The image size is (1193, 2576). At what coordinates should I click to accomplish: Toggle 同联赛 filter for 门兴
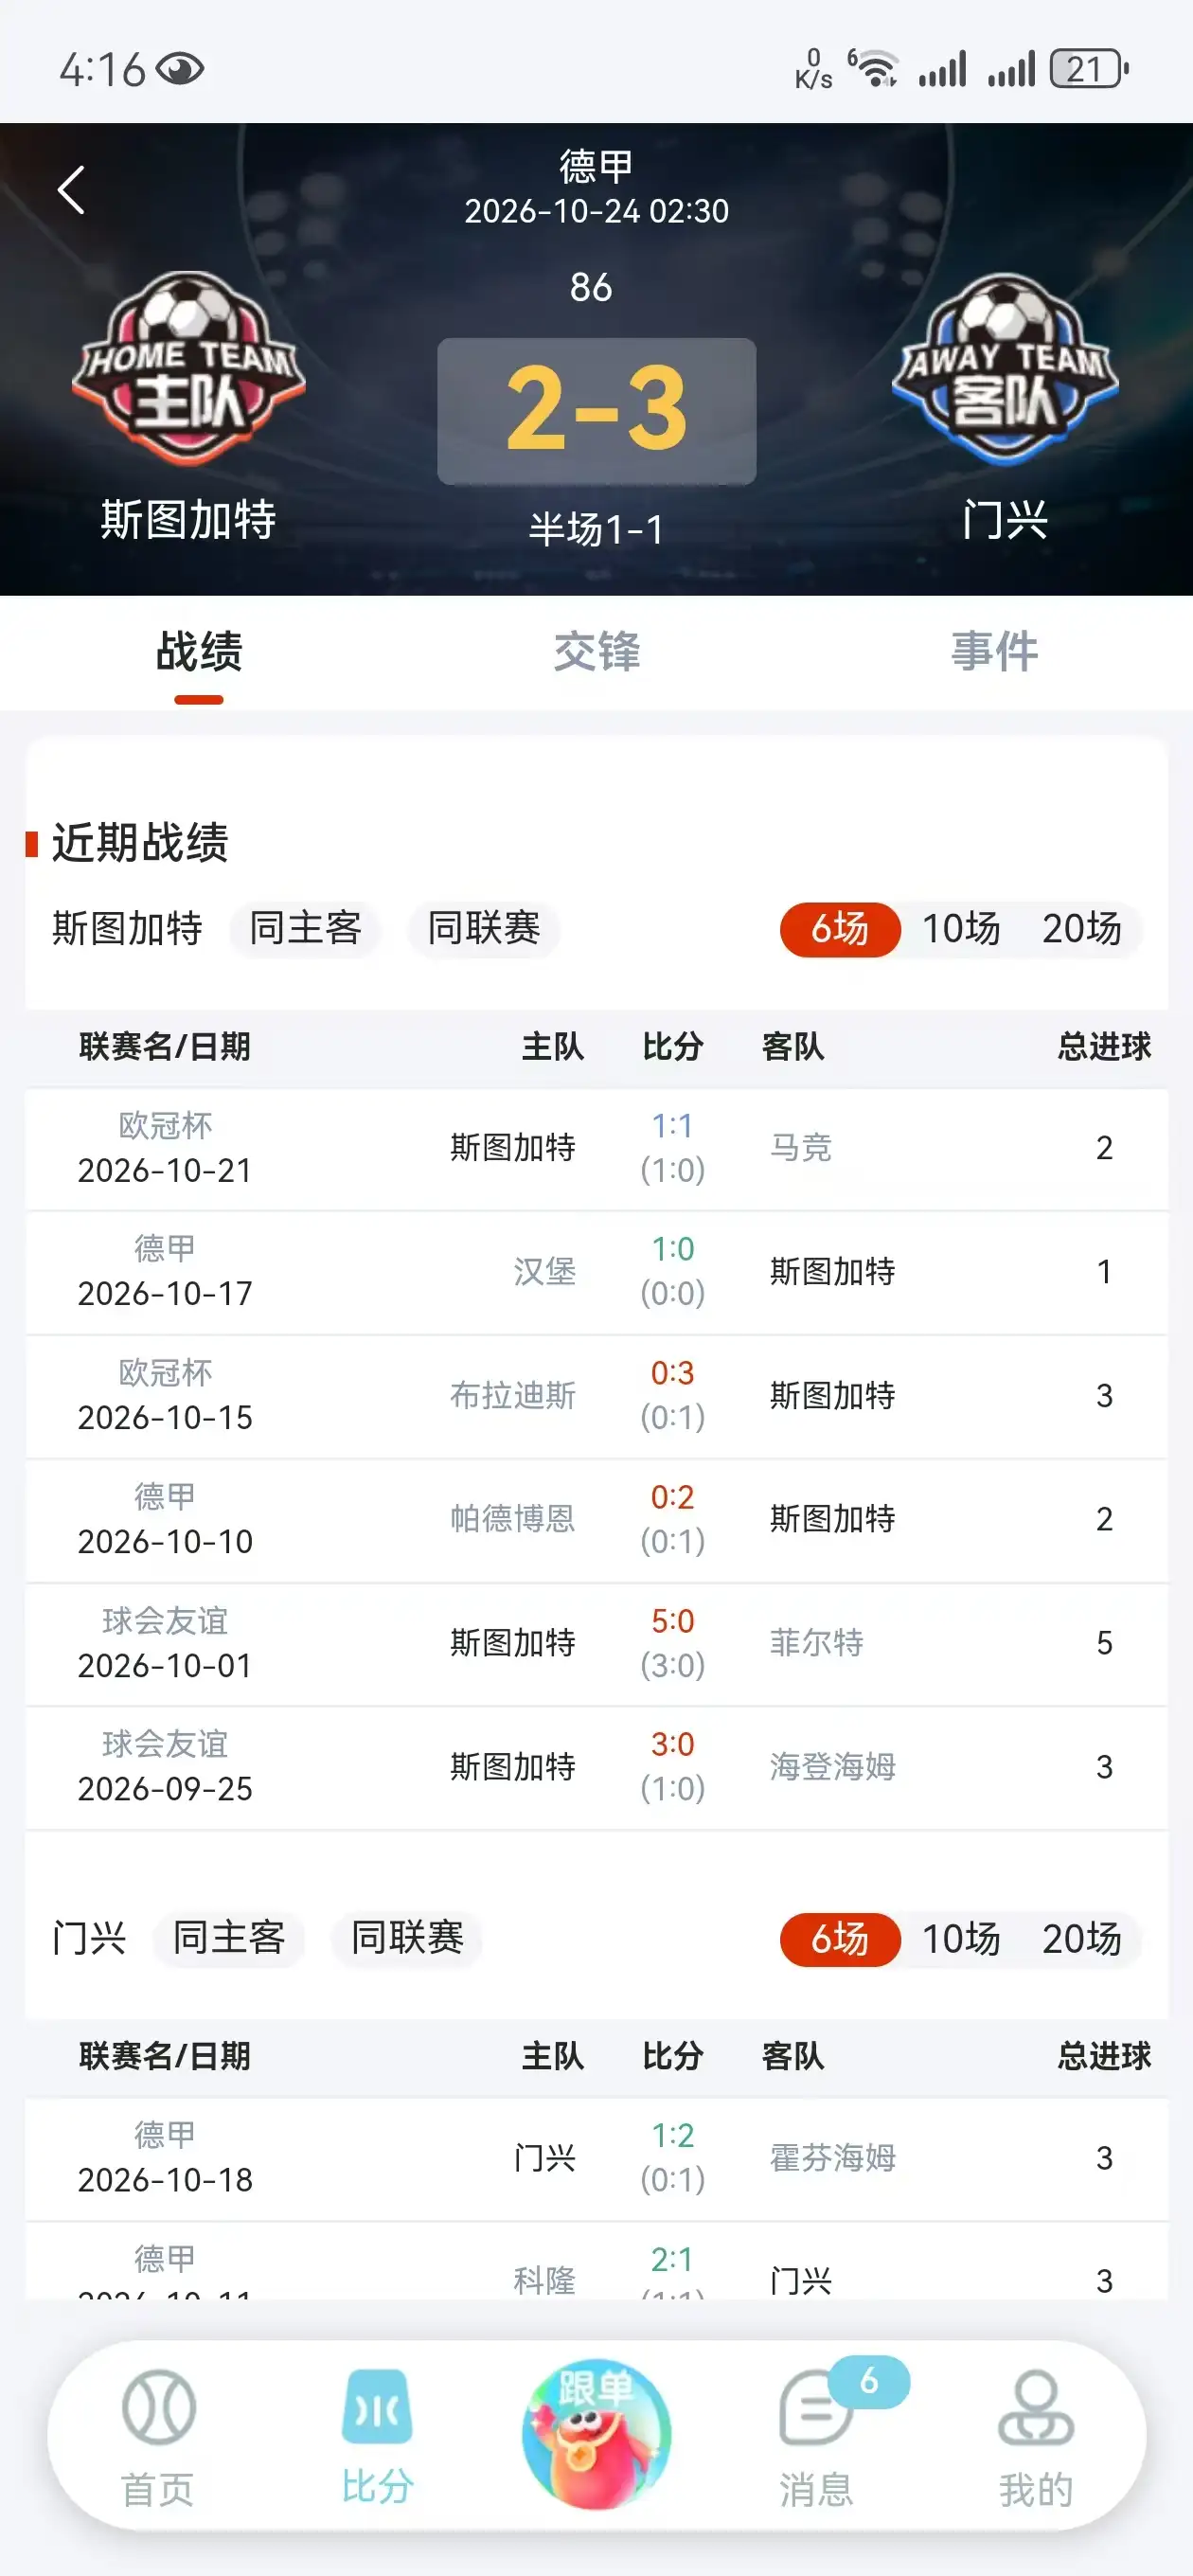(x=407, y=1939)
